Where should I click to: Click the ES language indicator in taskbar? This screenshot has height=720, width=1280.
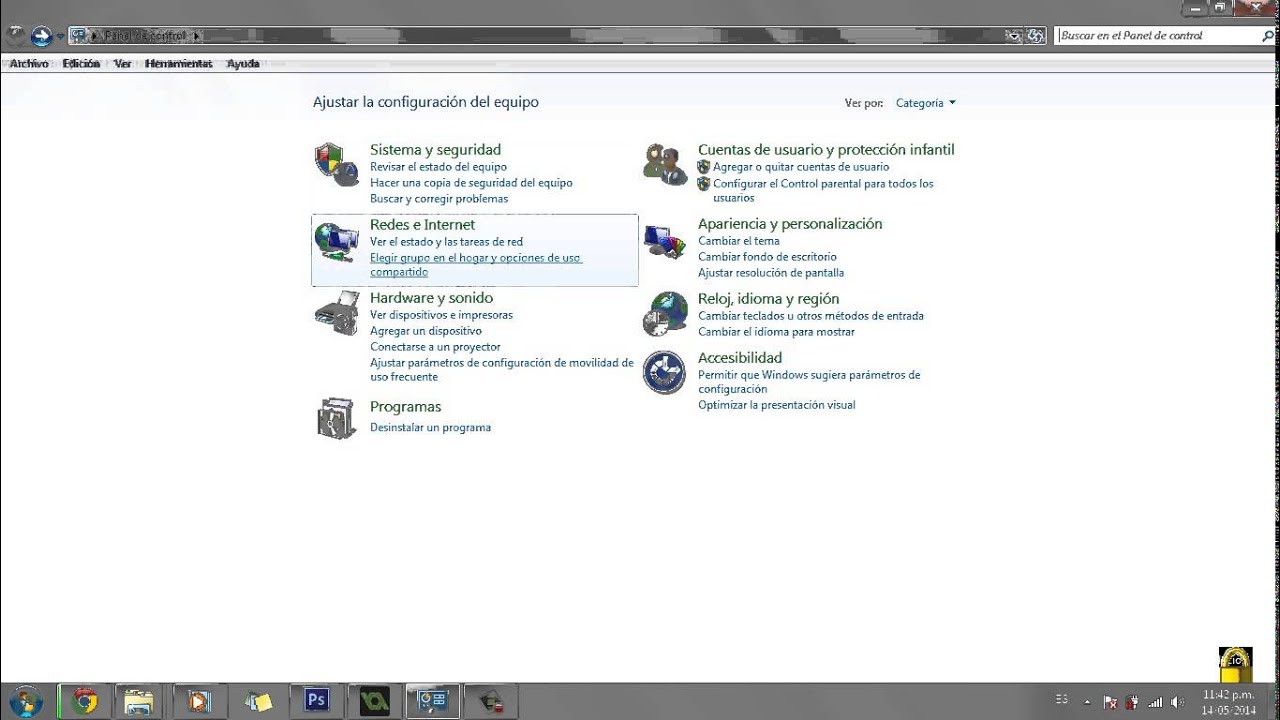click(1061, 699)
